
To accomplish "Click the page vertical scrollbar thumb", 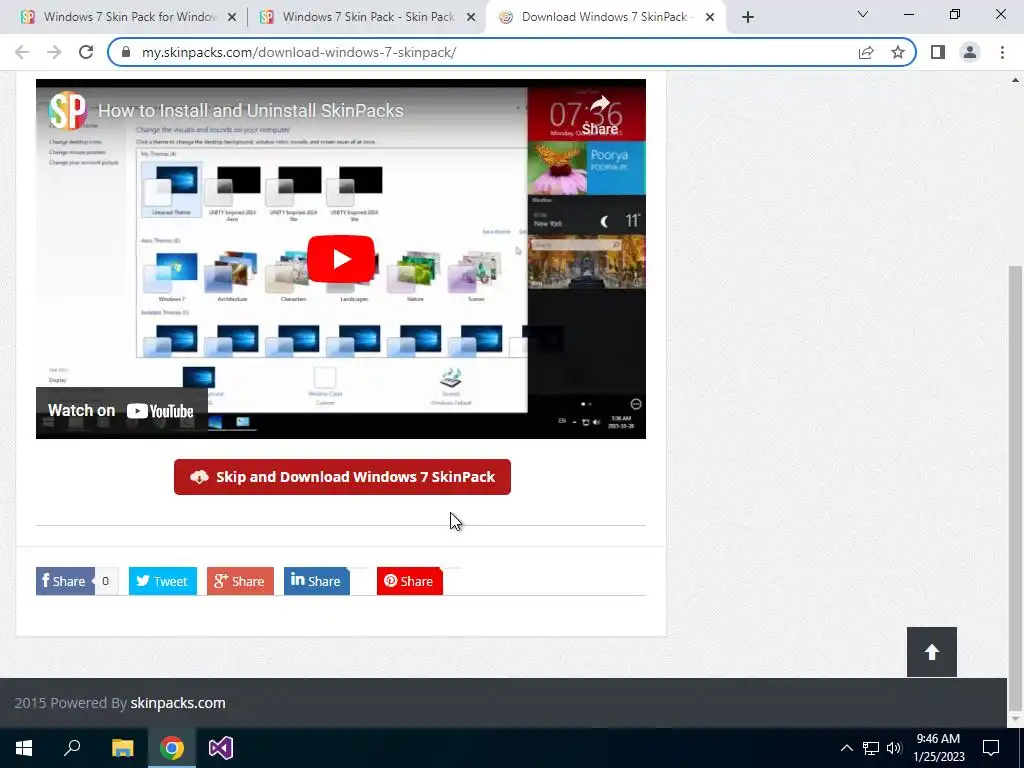I will [x=1015, y=487].
